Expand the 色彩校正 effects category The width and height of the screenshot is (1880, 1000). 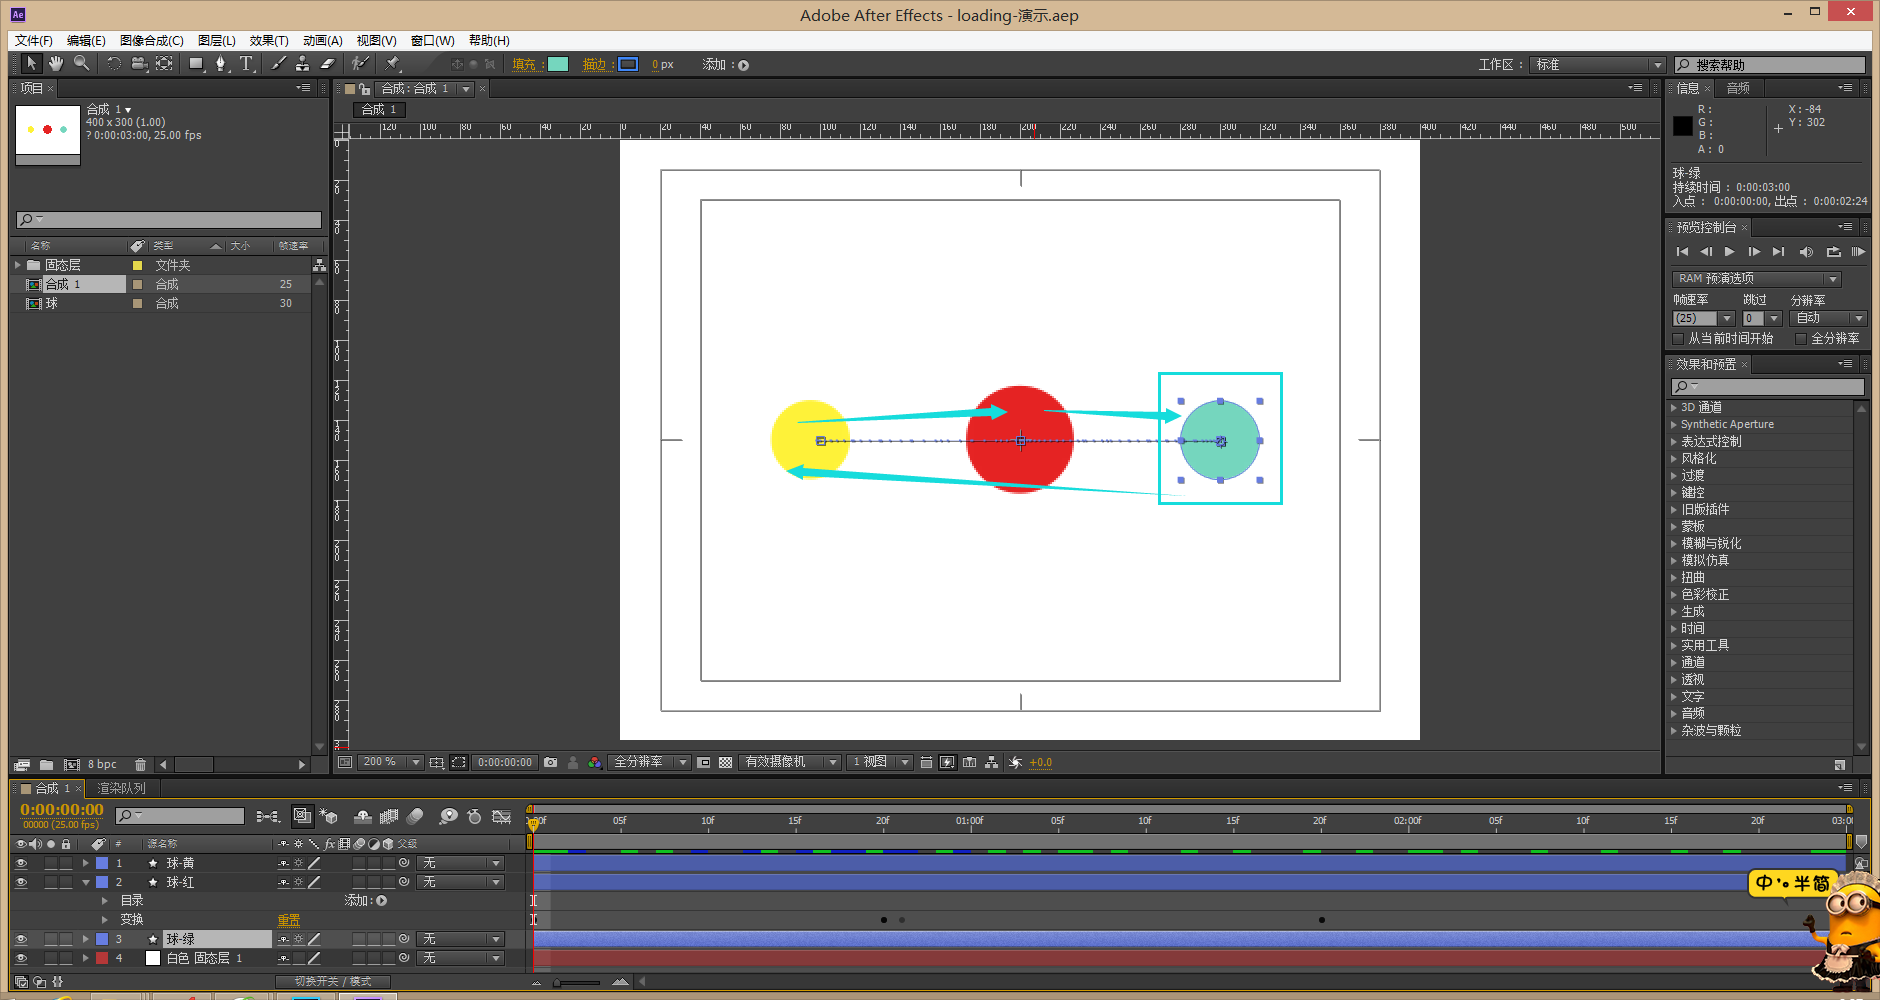pyautogui.click(x=1674, y=595)
